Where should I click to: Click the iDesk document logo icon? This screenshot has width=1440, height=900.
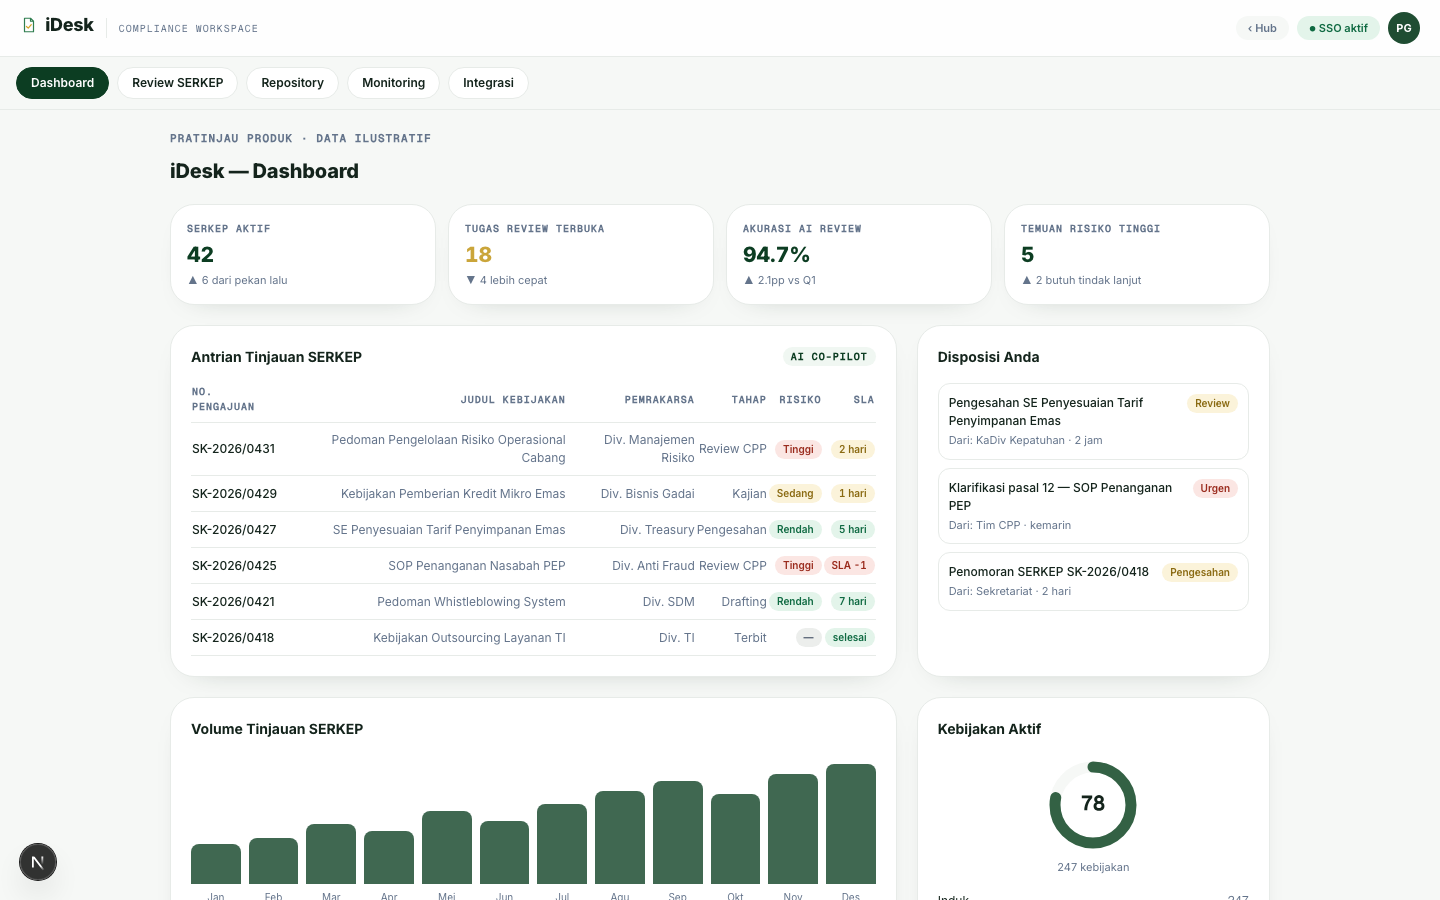click(29, 25)
